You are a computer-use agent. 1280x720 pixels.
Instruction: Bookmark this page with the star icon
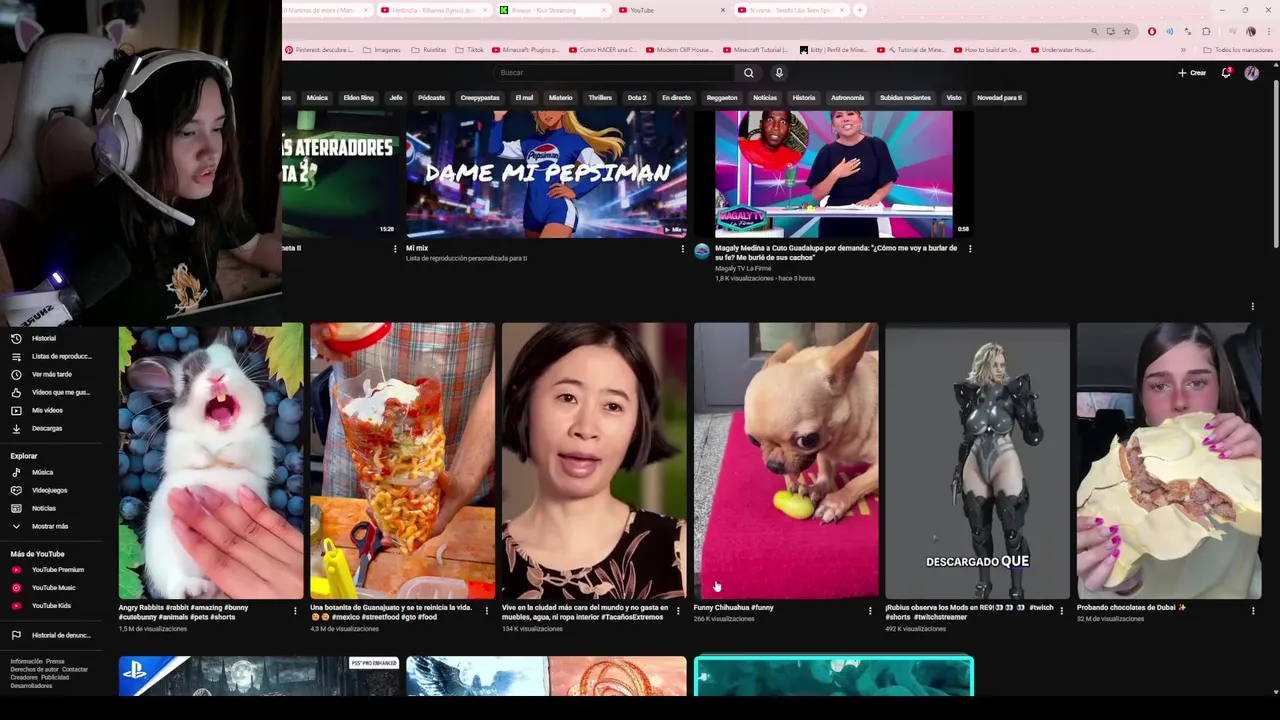(1127, 31)
